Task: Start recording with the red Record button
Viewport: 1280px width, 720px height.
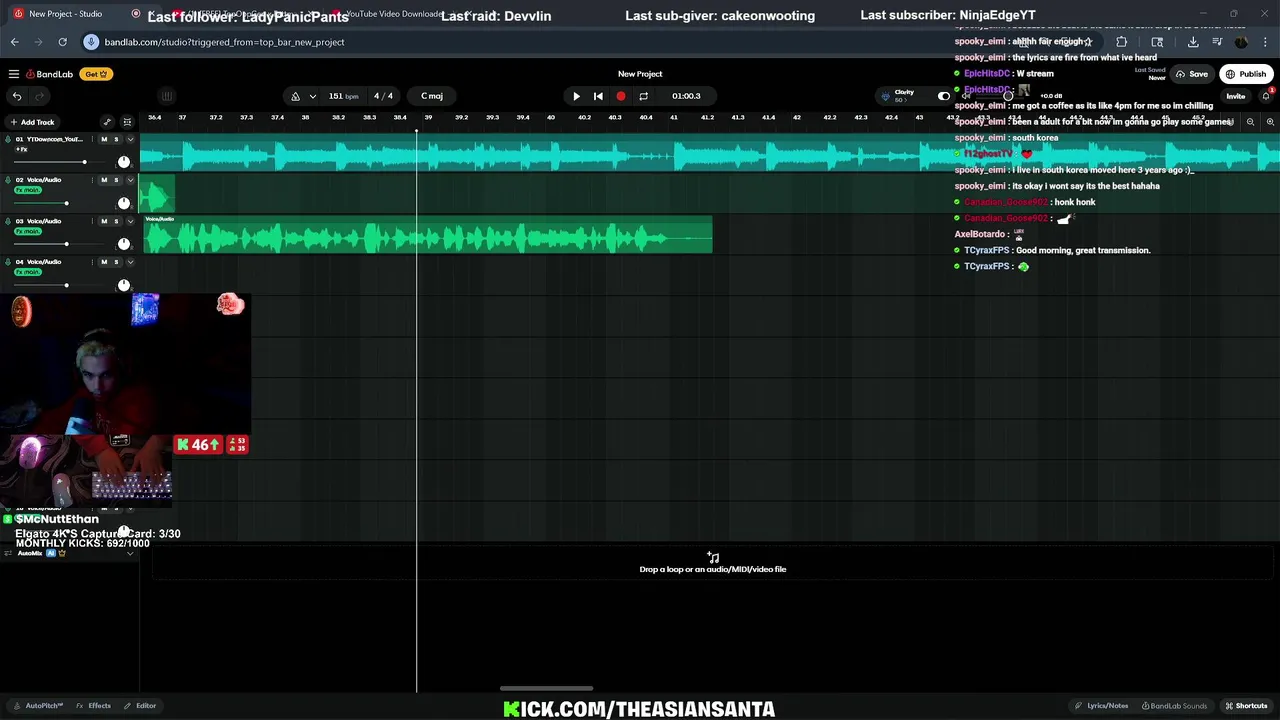Action: coord(621,96)
